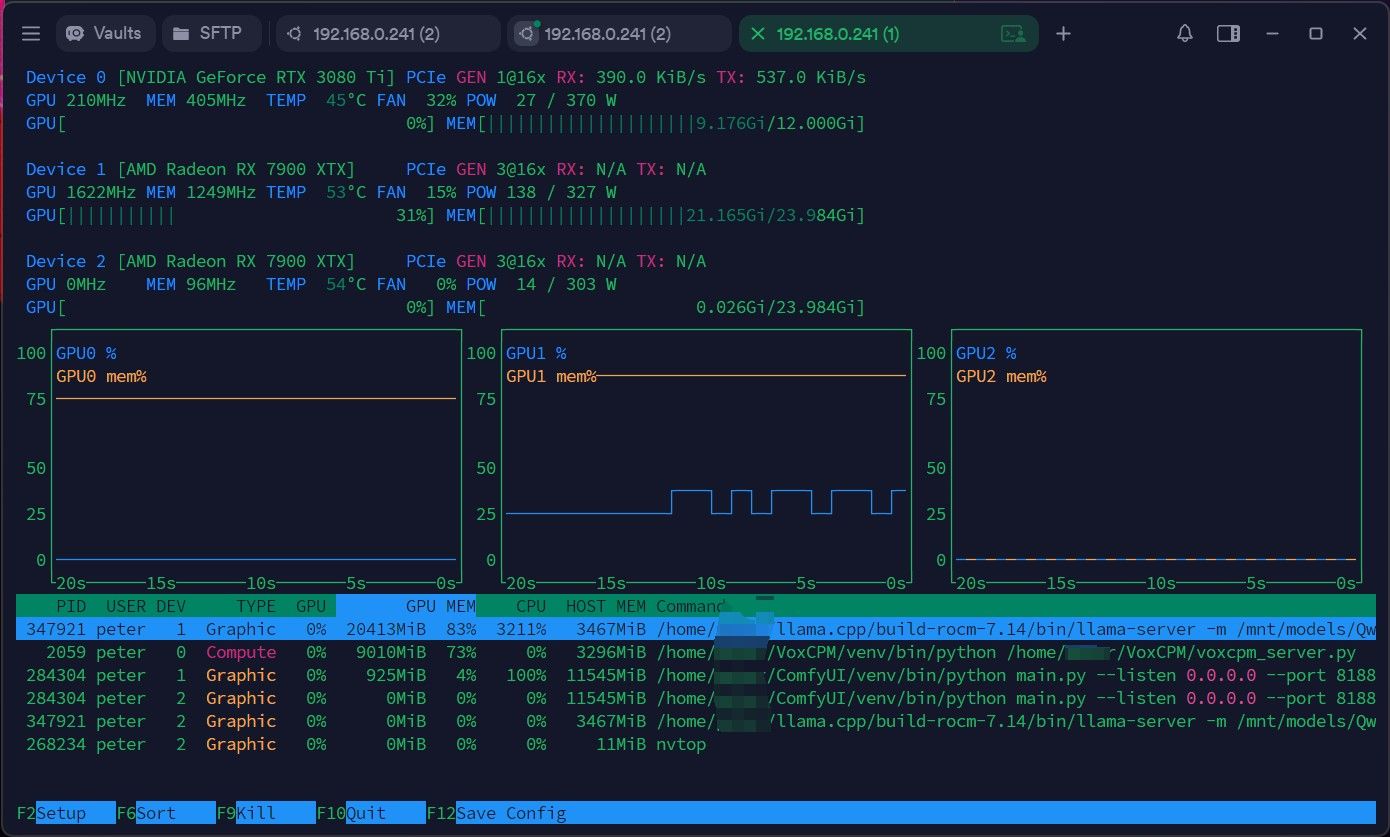Open the Vaults tab

[x=105, y=33]
